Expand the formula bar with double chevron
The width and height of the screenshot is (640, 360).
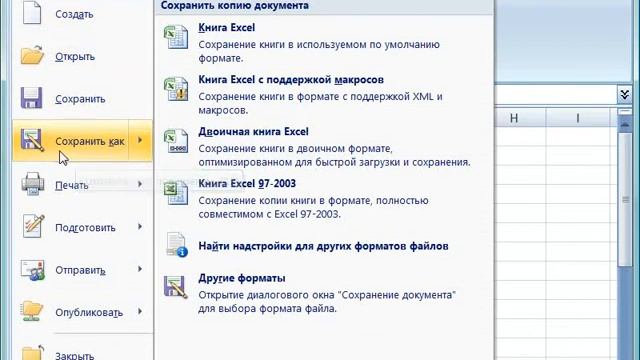coord(624,95)
